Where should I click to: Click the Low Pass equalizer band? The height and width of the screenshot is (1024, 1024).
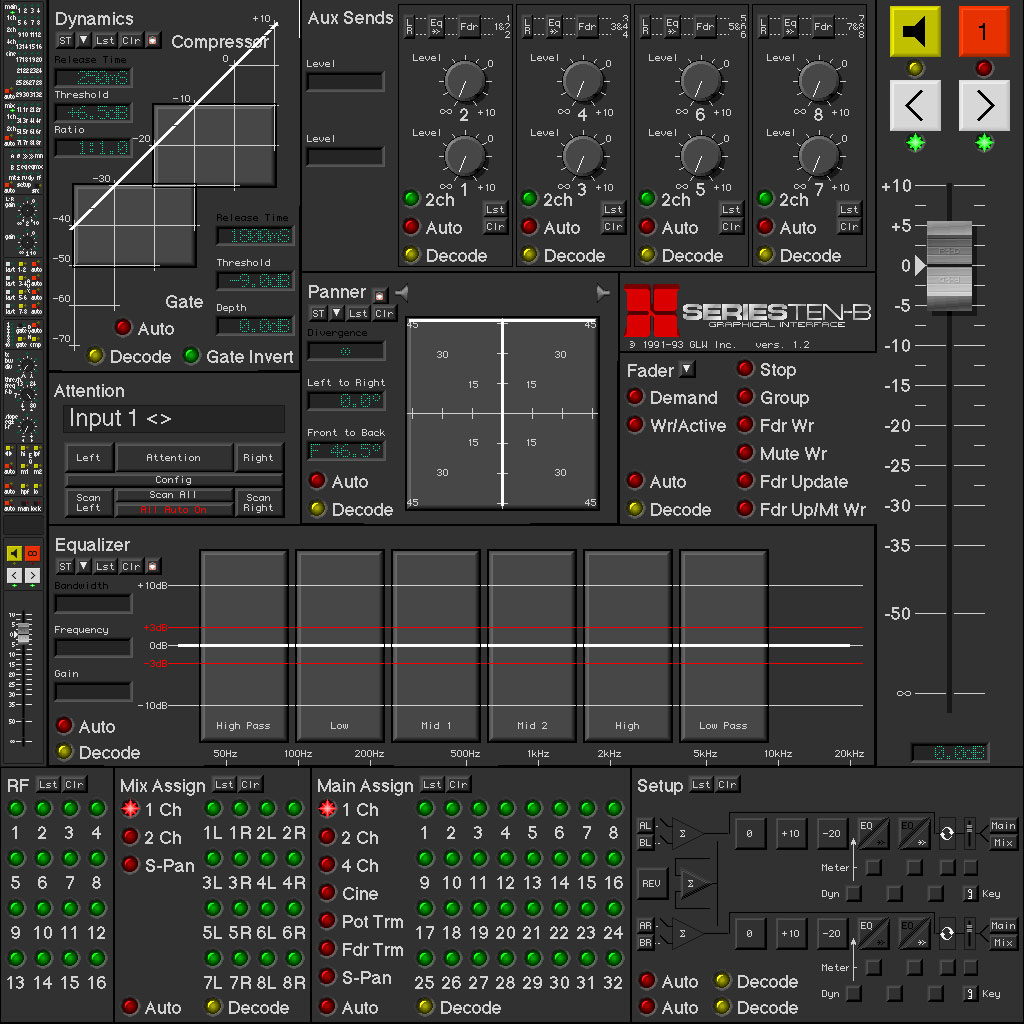coord(724,646)
